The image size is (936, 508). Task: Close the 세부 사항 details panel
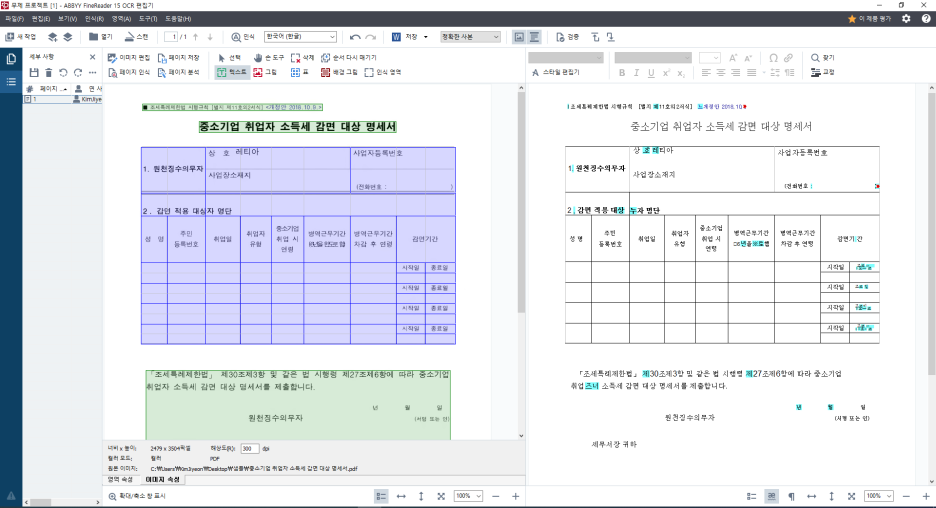click(93, 57)
